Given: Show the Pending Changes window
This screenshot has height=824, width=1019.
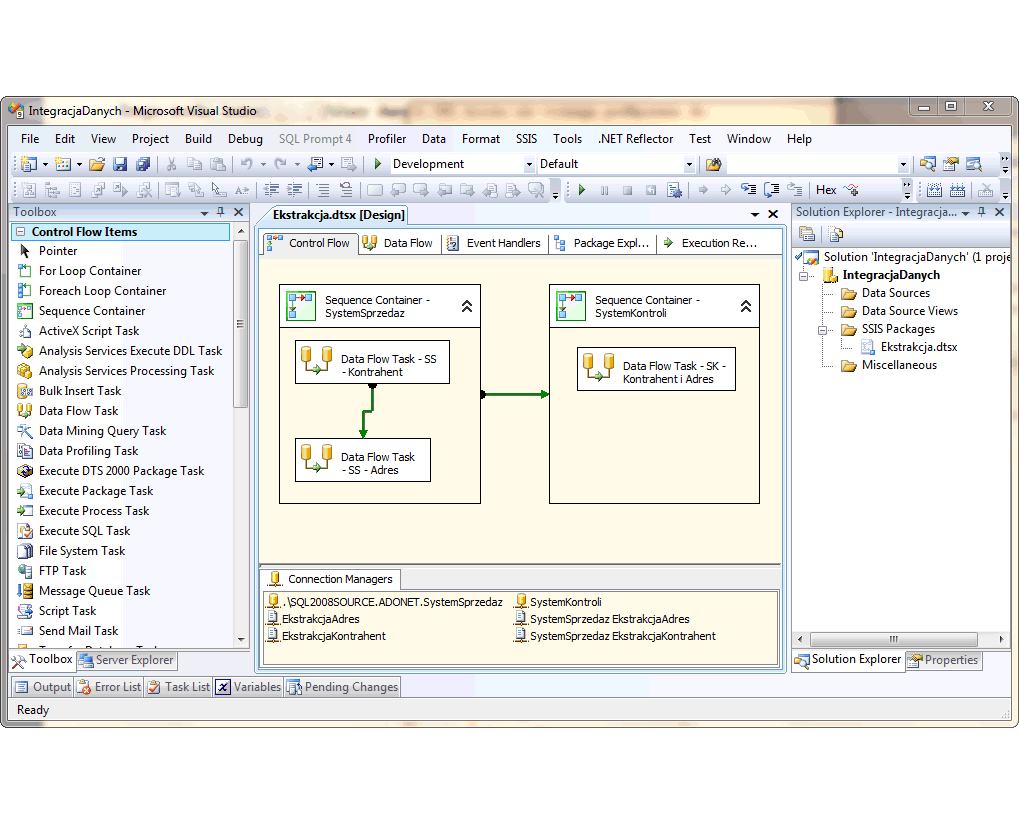Looking at the screenshot, I should coord(342,688).
